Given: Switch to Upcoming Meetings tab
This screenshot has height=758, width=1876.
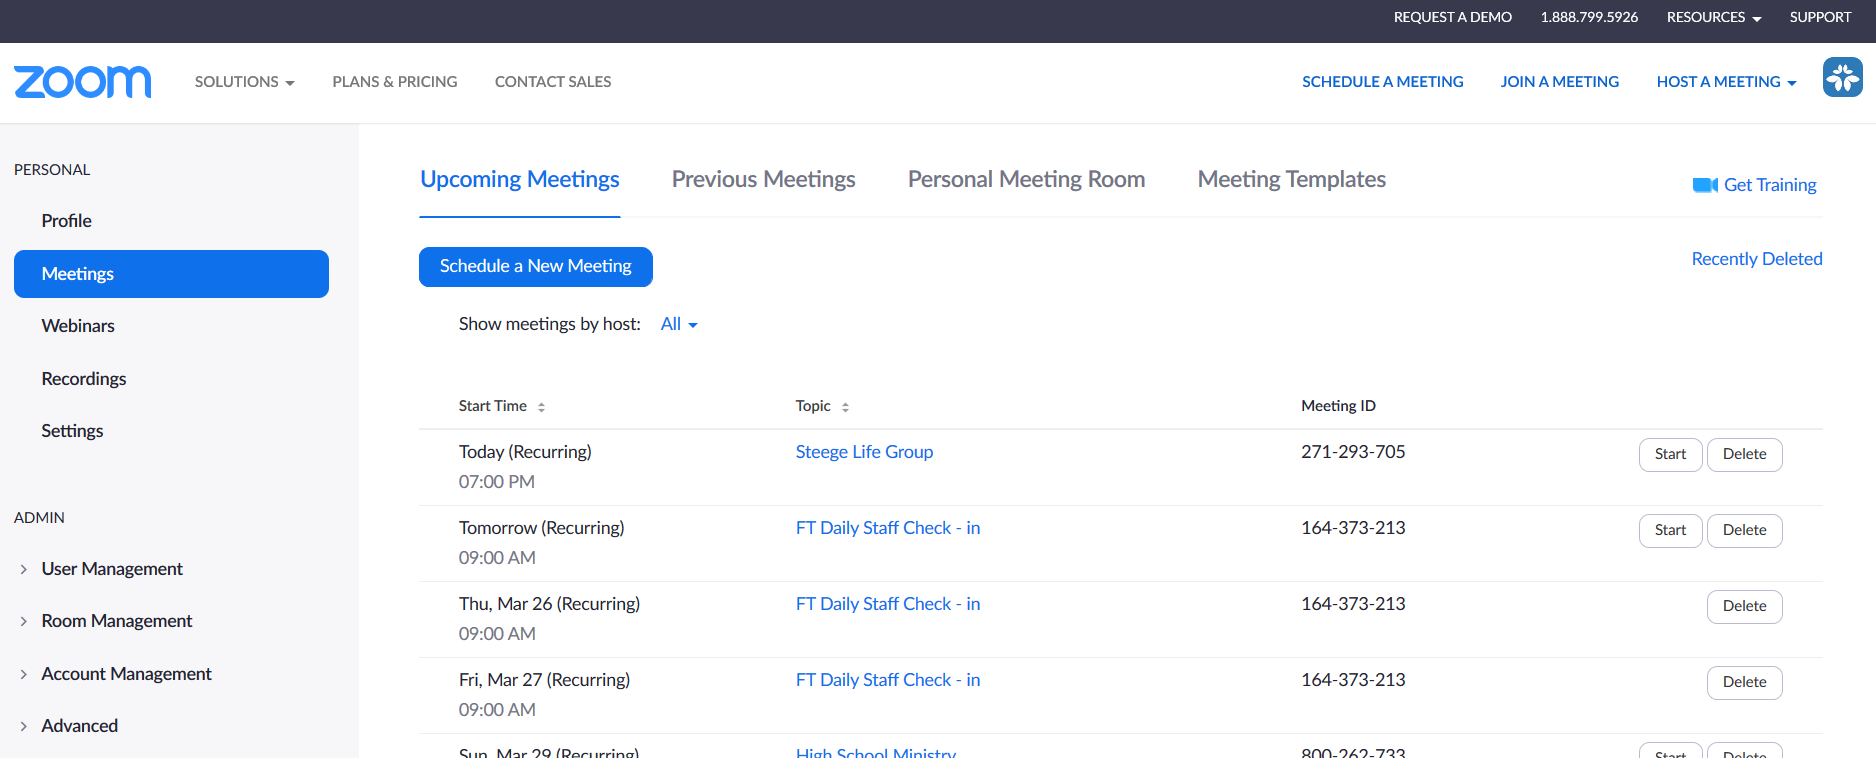Looking at the screenshot, I should click(520, 179).
